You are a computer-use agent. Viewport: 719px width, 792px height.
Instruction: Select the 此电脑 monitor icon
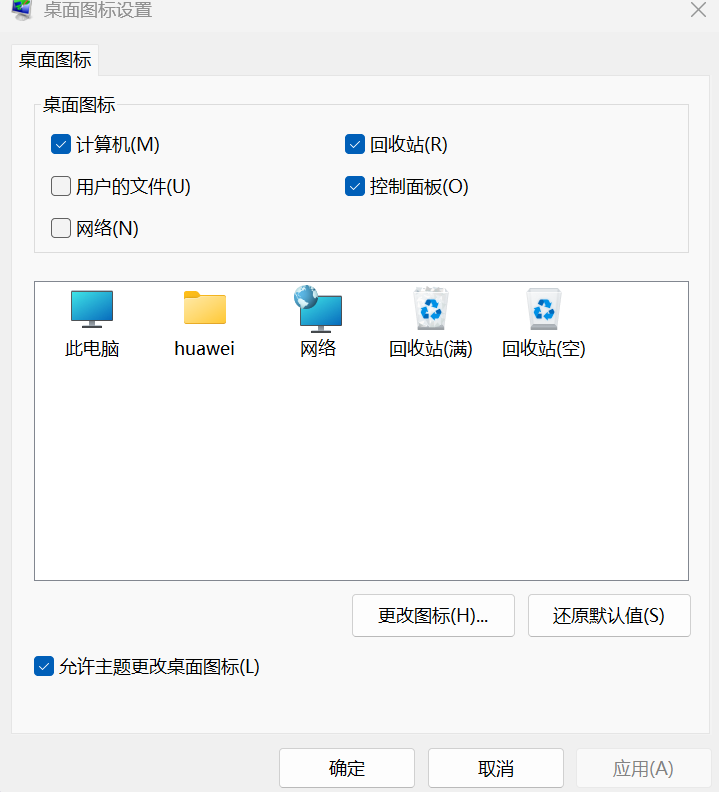point(91,309)
